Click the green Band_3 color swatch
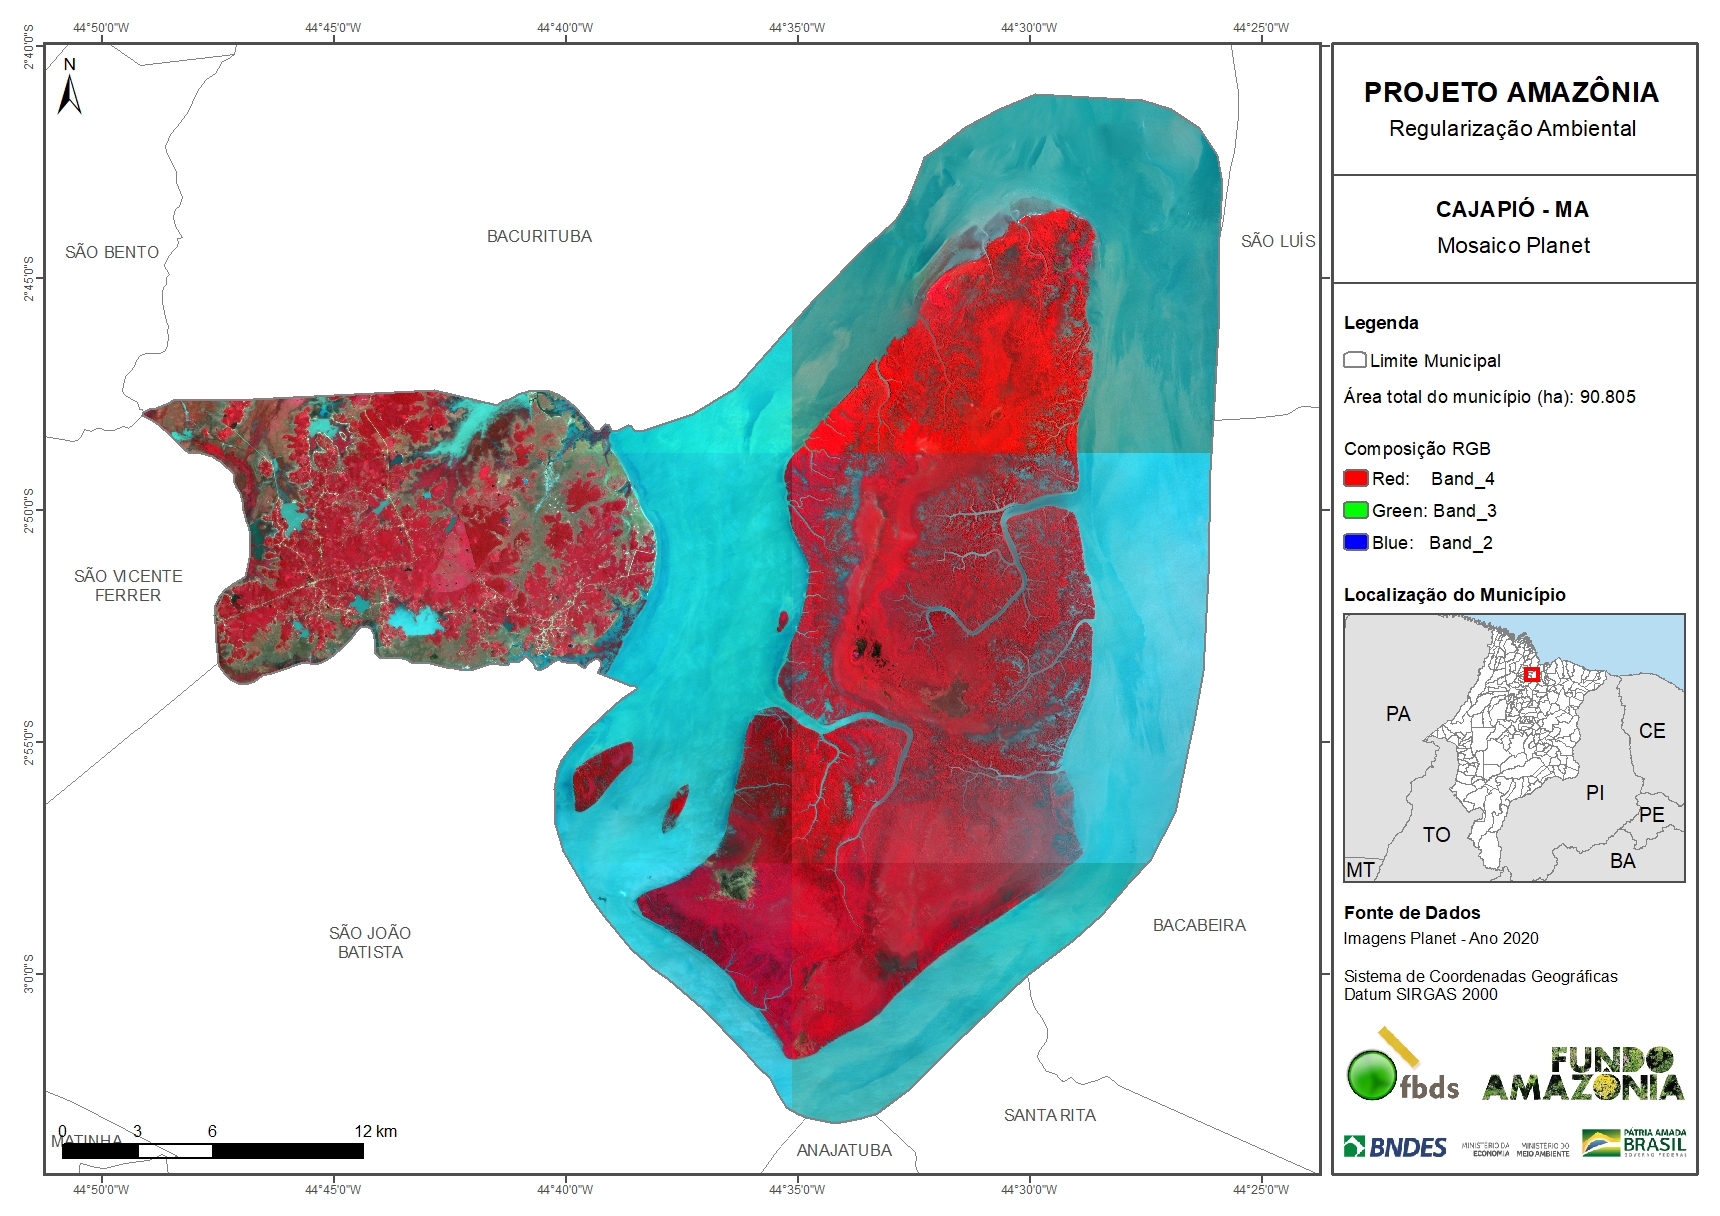Screen dimensions: 1720x1216 tap(1355, 511)
